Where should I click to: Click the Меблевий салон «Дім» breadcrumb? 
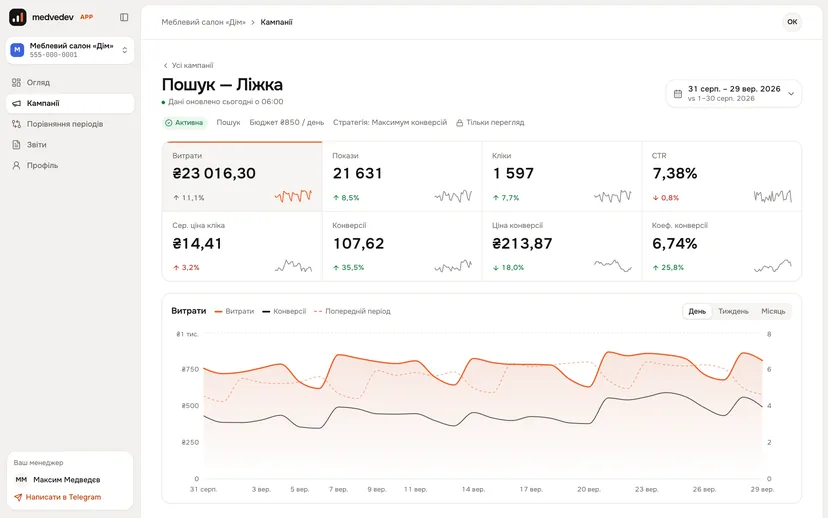[x=204, y=22]
